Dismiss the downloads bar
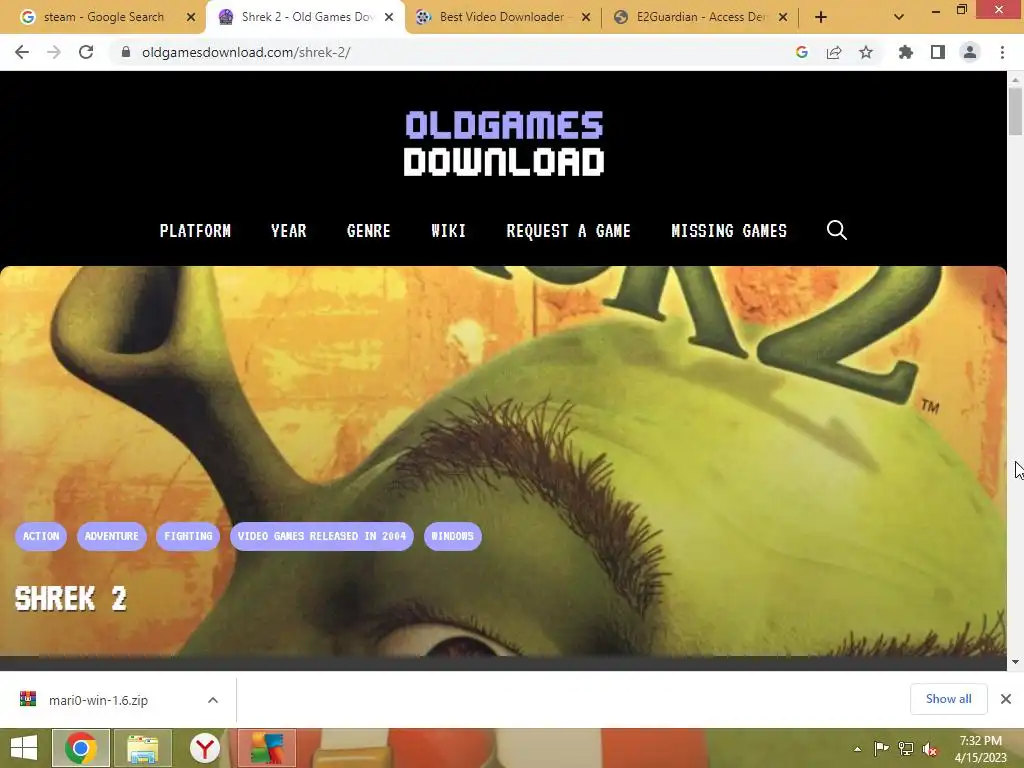1024x768 pixels. [1006, 699]
